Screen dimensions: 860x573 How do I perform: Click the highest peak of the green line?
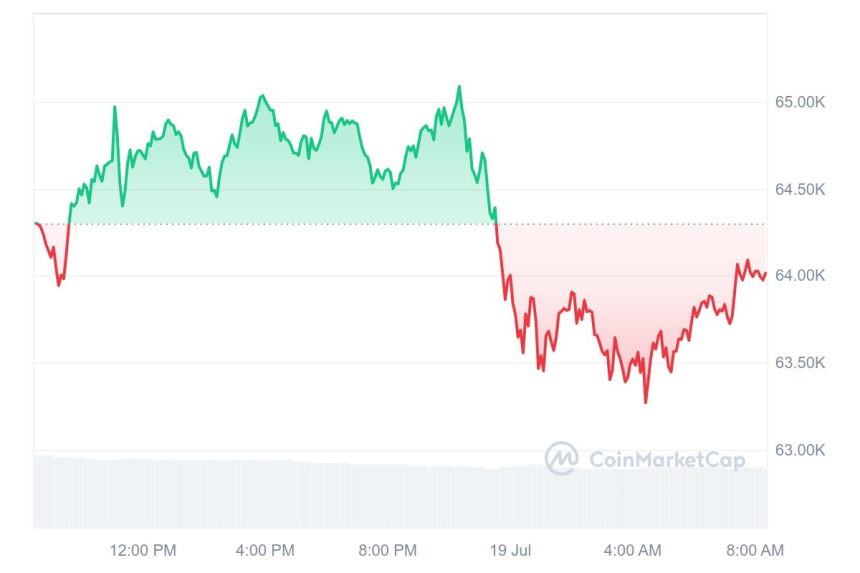459,87
